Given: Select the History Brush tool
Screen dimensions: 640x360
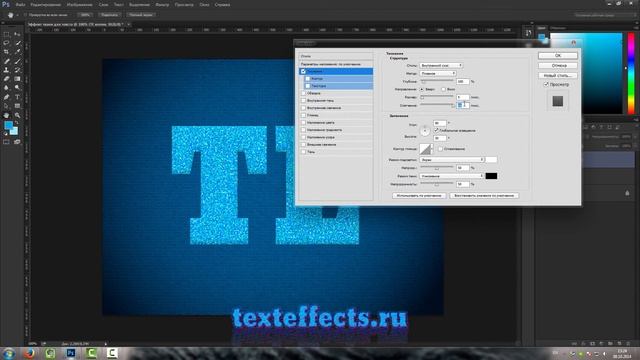Looking at the screenshot, I should coord(17,70).
